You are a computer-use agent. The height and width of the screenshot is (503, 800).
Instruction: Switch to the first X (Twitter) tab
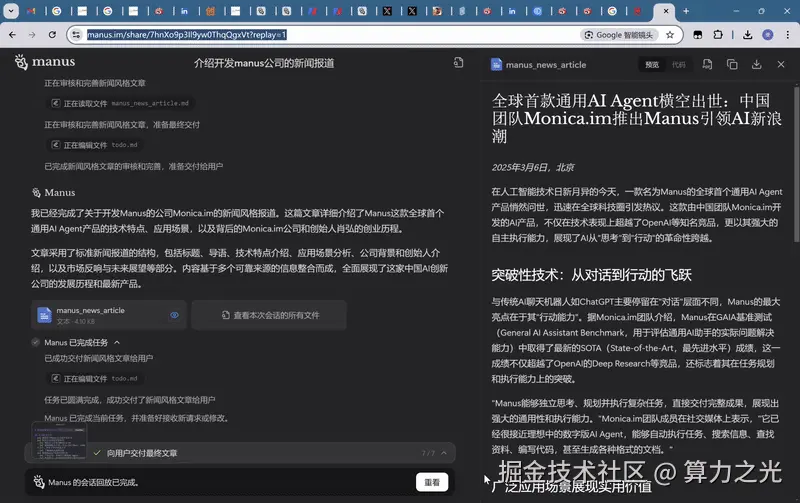coord(387,11)
